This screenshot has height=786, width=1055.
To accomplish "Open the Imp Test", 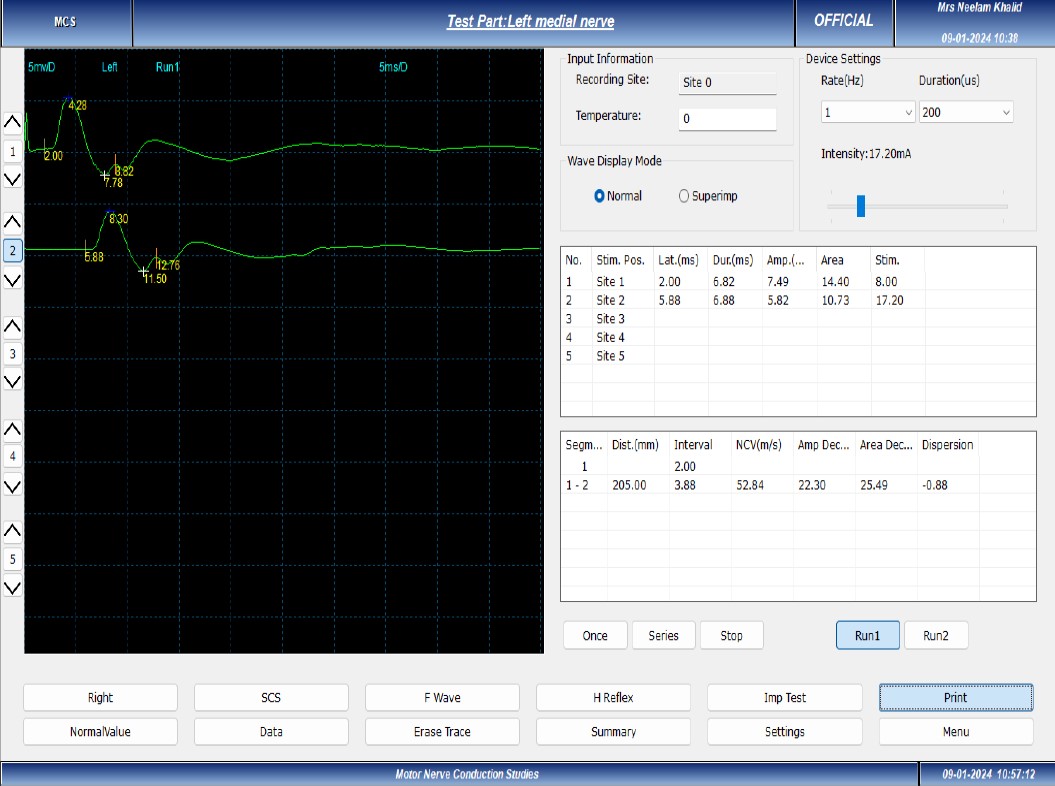I will point(785,697).
